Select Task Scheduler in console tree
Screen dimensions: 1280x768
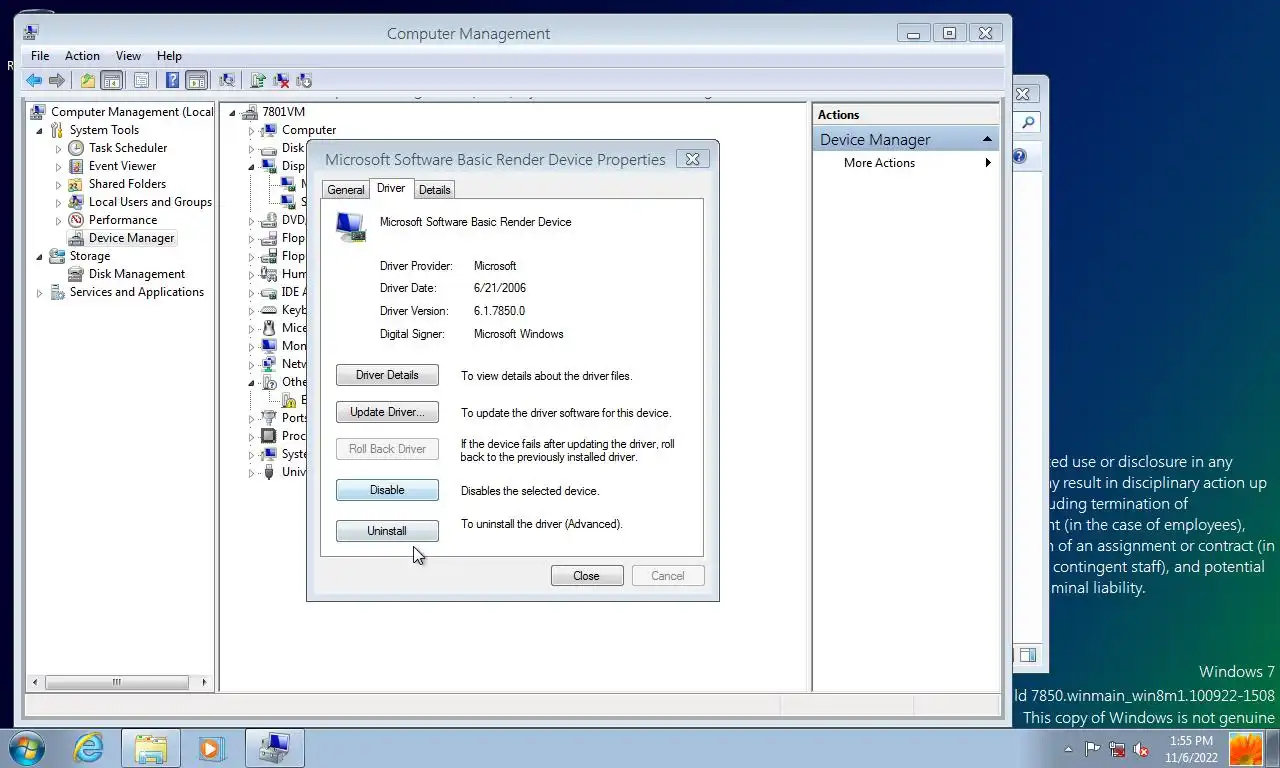click(127, 148)
